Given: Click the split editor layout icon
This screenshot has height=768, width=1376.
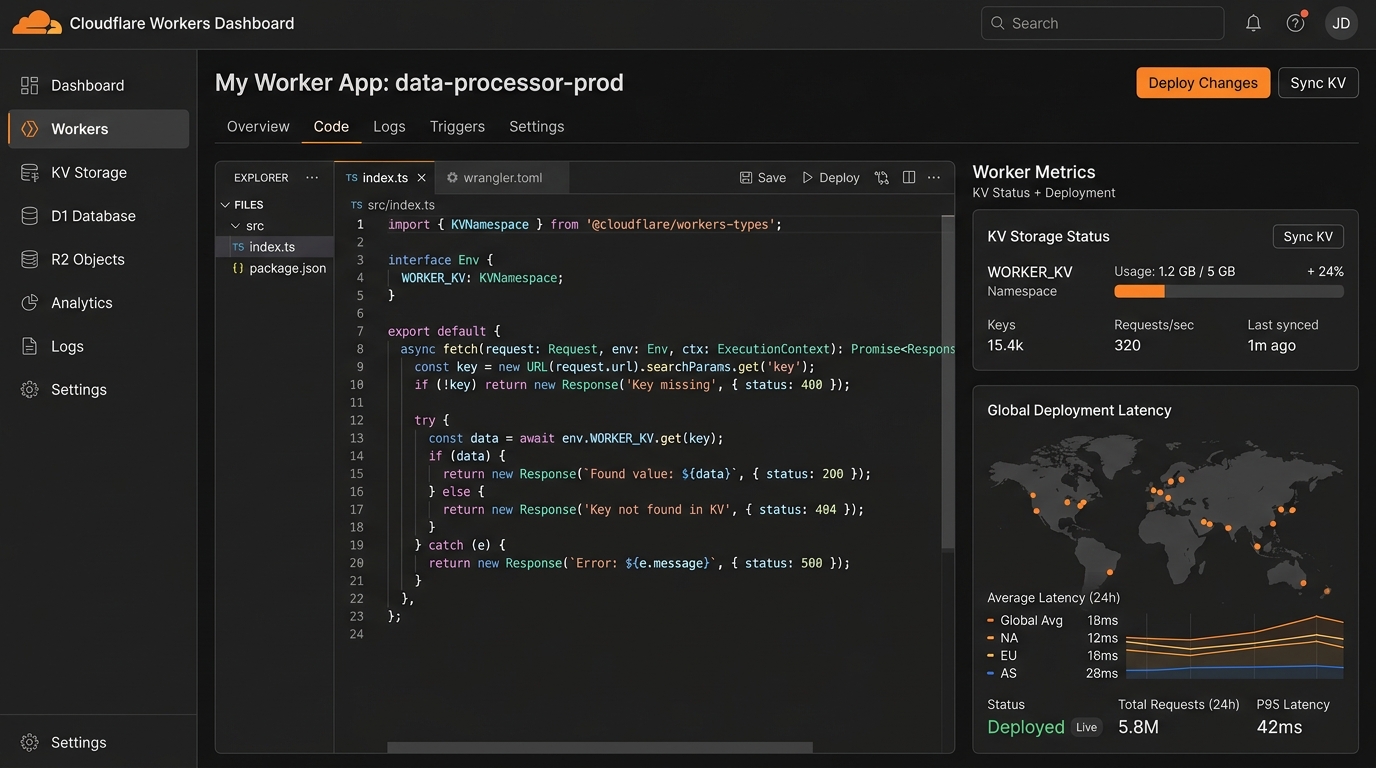Looking at the screenshot, I should pos(909,177).
